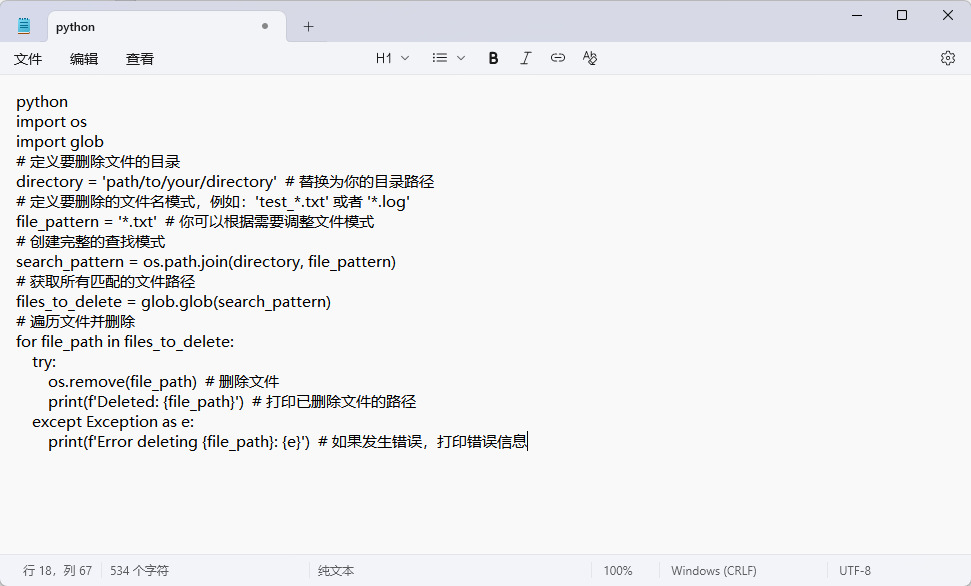Open settings via gear icon

947,58
